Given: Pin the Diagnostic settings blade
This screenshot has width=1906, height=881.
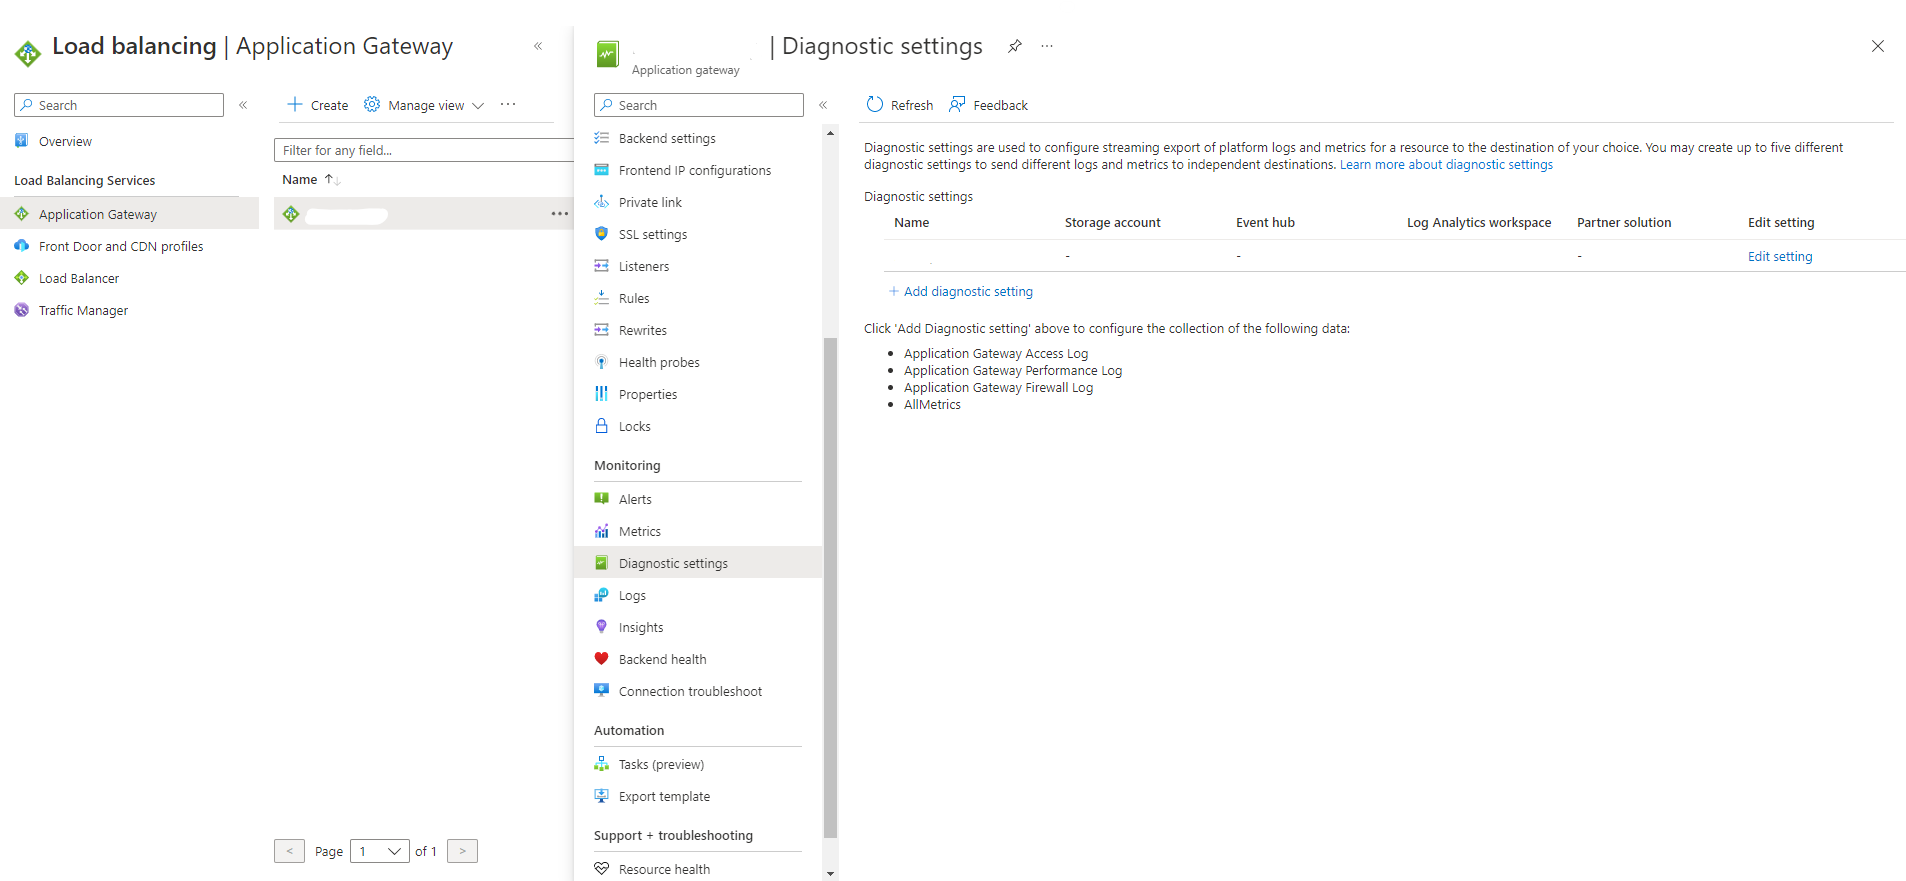Looking at the screenshot, I should (x=1014, y=47).
